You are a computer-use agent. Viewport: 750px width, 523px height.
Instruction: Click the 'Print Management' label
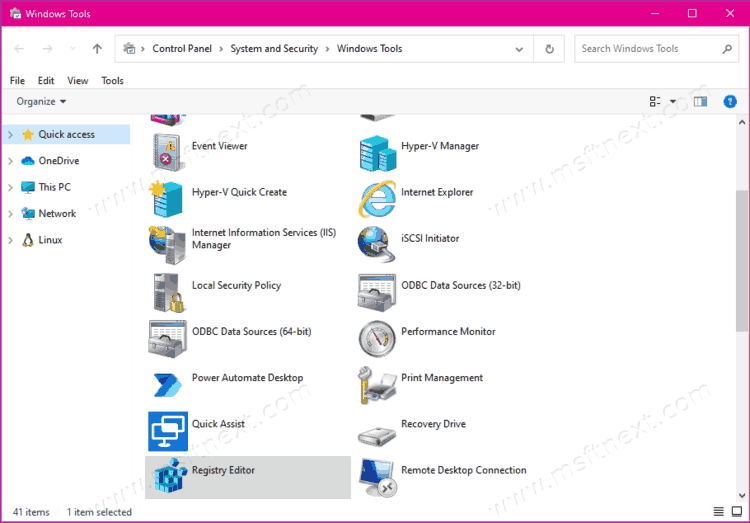point(442,378)
